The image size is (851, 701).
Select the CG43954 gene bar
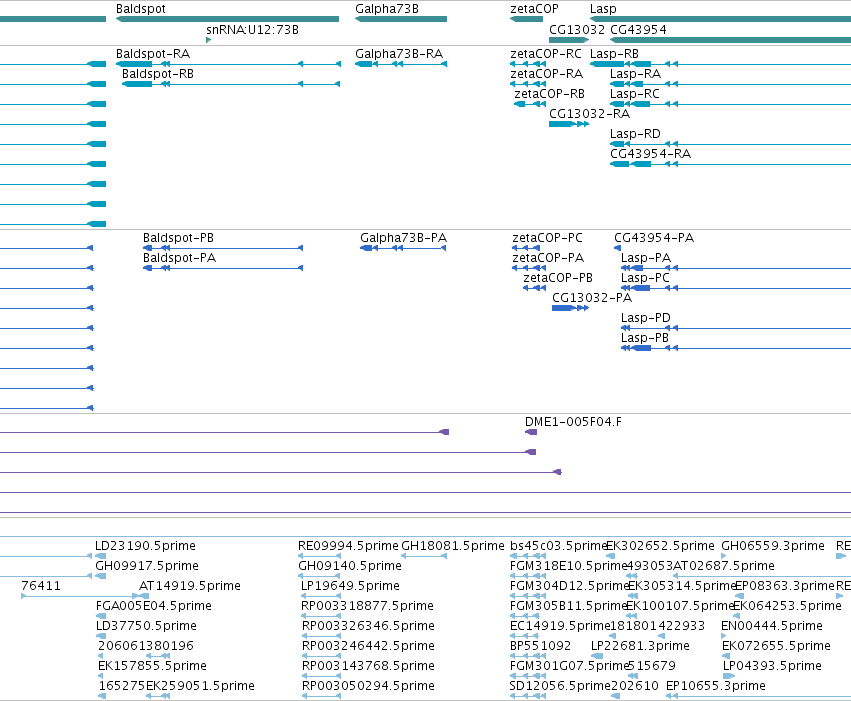pos(731,40)
